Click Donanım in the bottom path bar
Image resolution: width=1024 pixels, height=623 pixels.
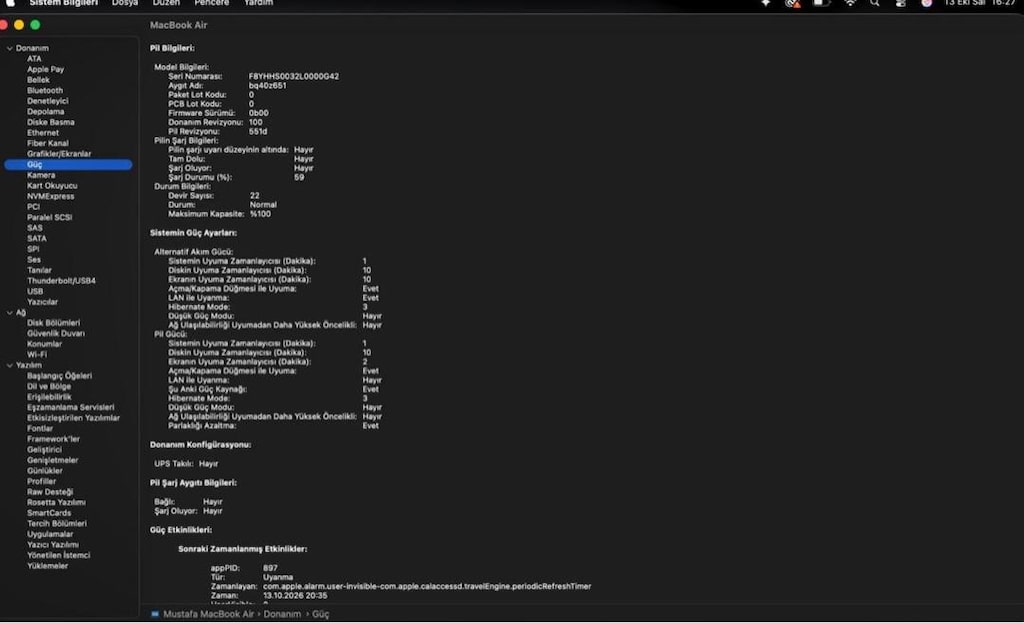[282, 614]
